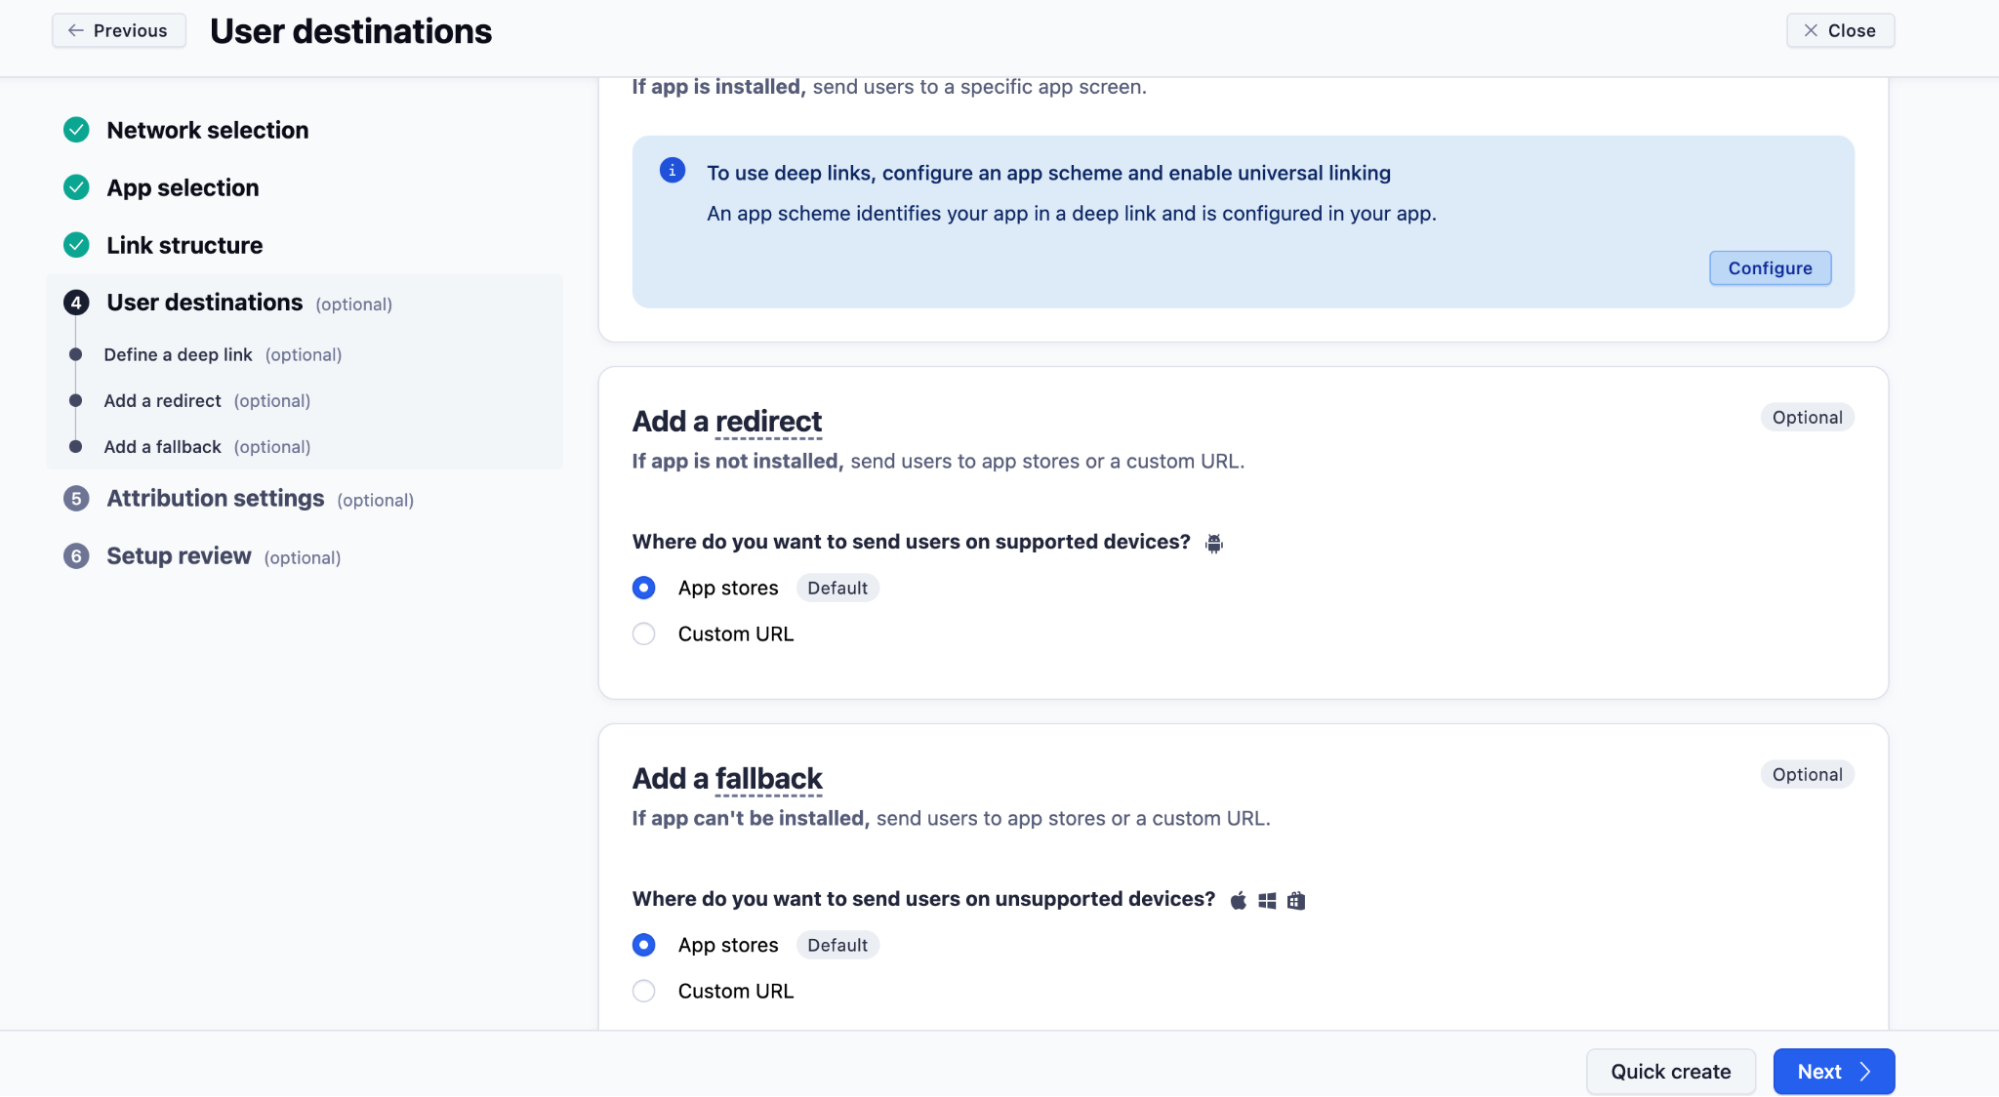Viewport: 1999px width, 1097px height.
Task: Click the Link structure green checkmark
Action: click(x=76, y=245)
